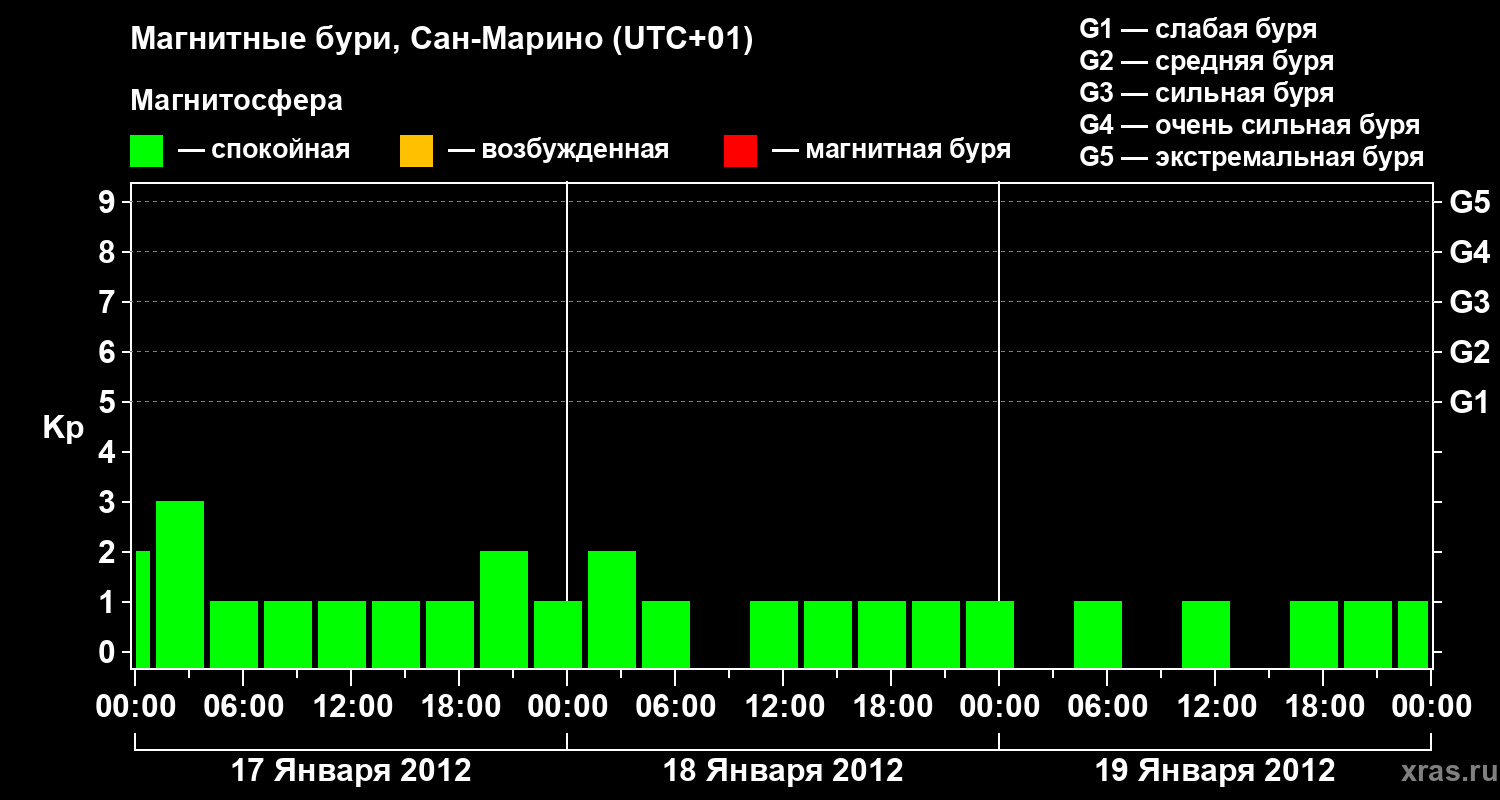Image resolution: width=1500 pixels, height=800 pixels.
Task: Select the Kp 1 bar above 12:00 on 19 January
Action: point(1206,634)
